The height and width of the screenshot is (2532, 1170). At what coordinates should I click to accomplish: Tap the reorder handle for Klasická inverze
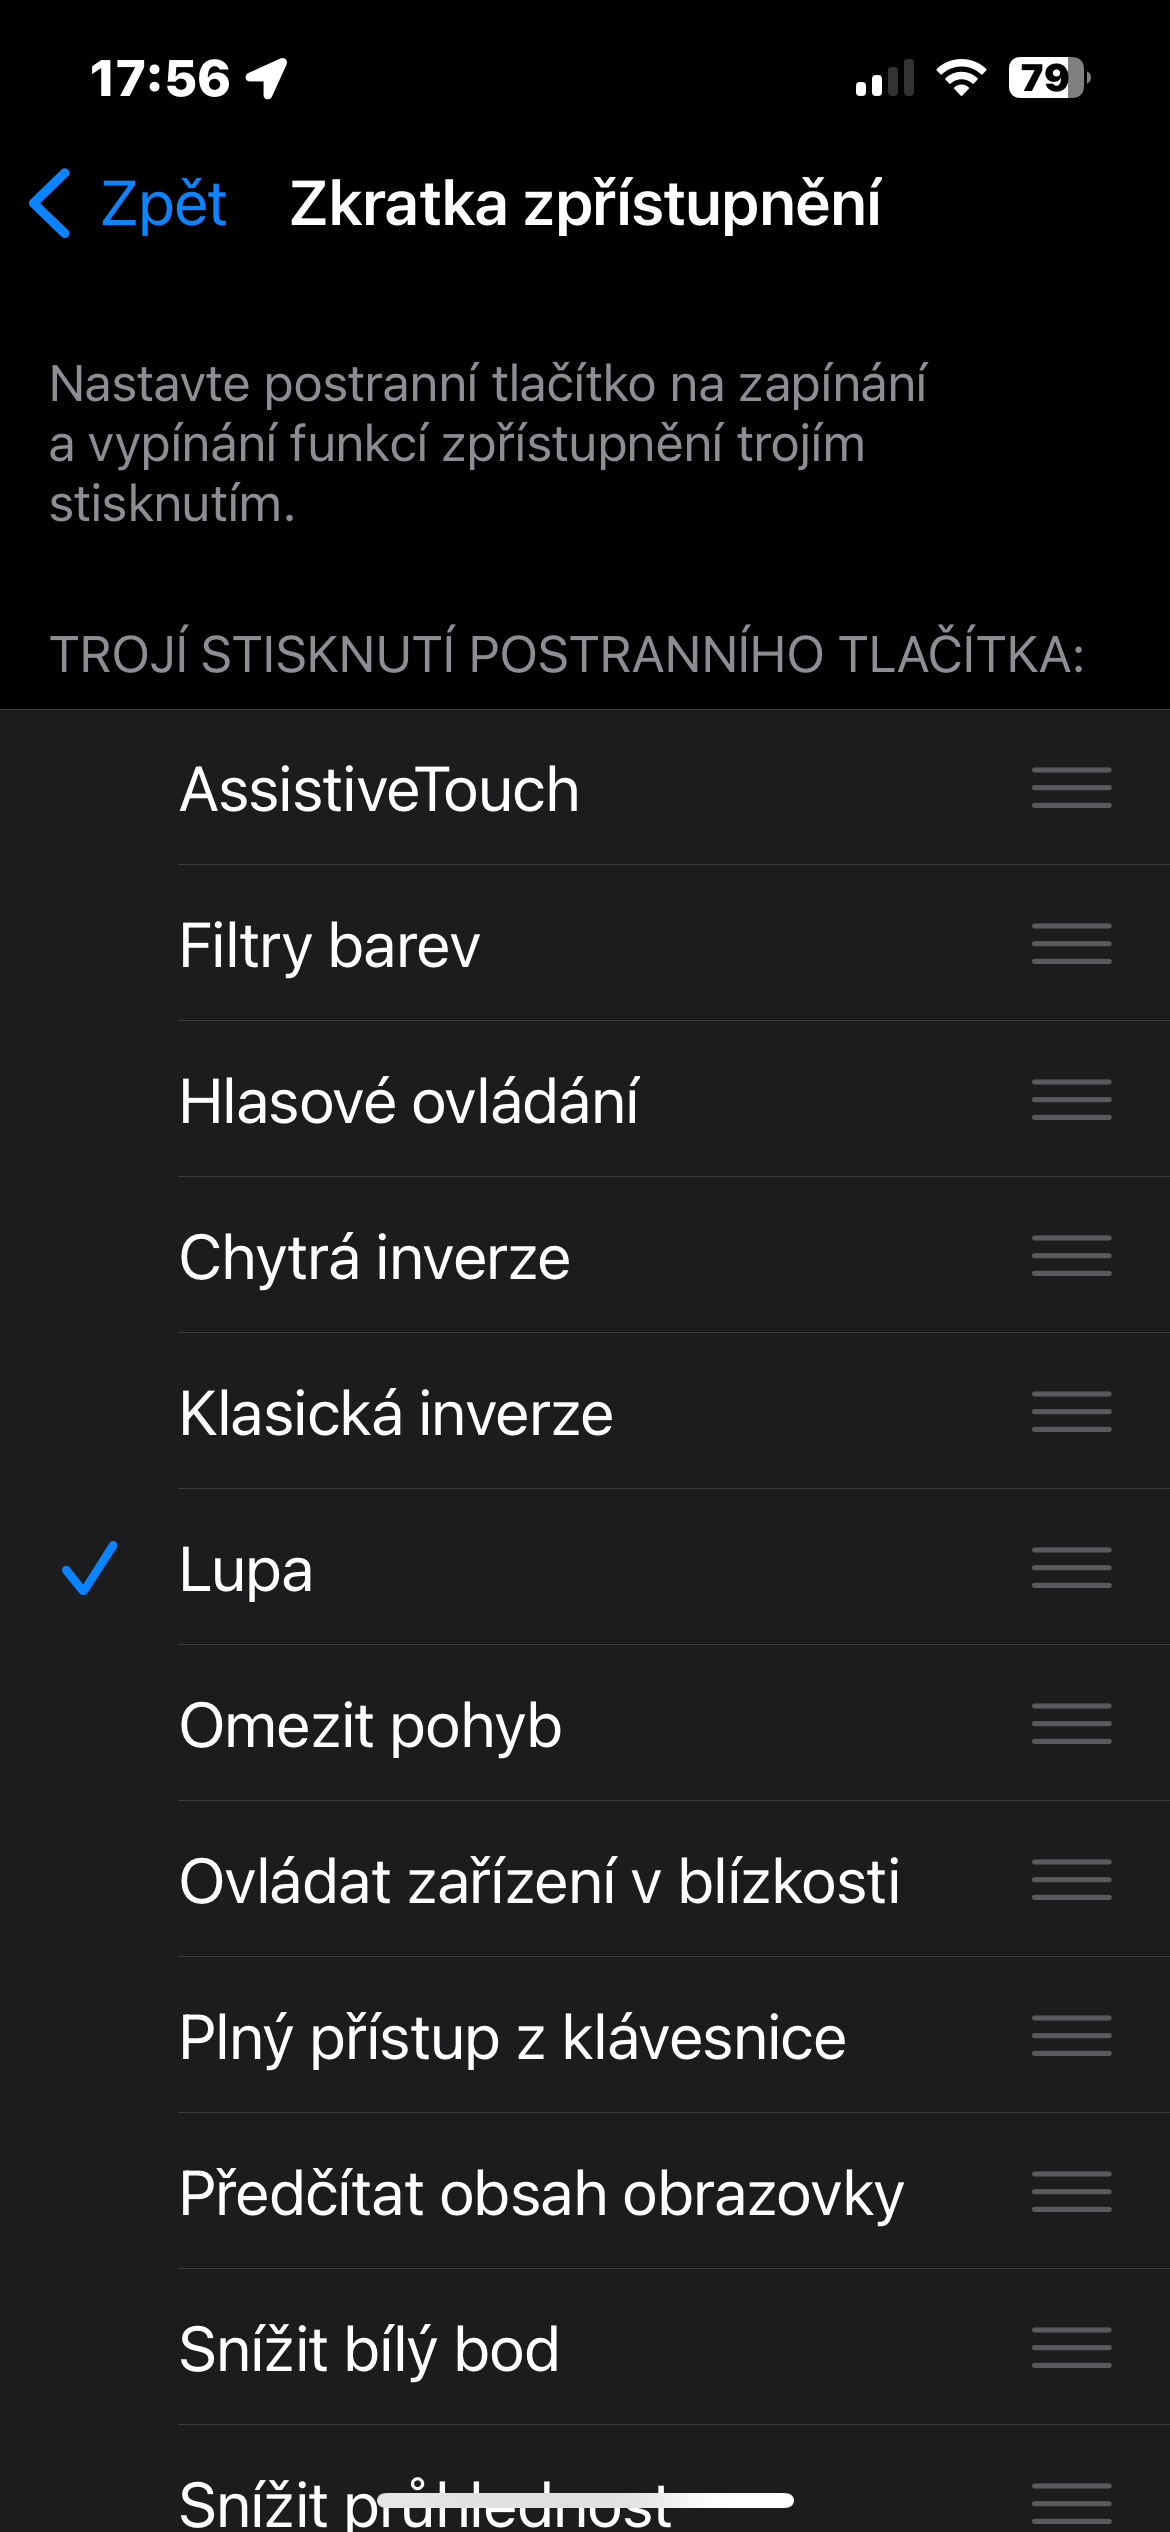coord(1071,1412)
